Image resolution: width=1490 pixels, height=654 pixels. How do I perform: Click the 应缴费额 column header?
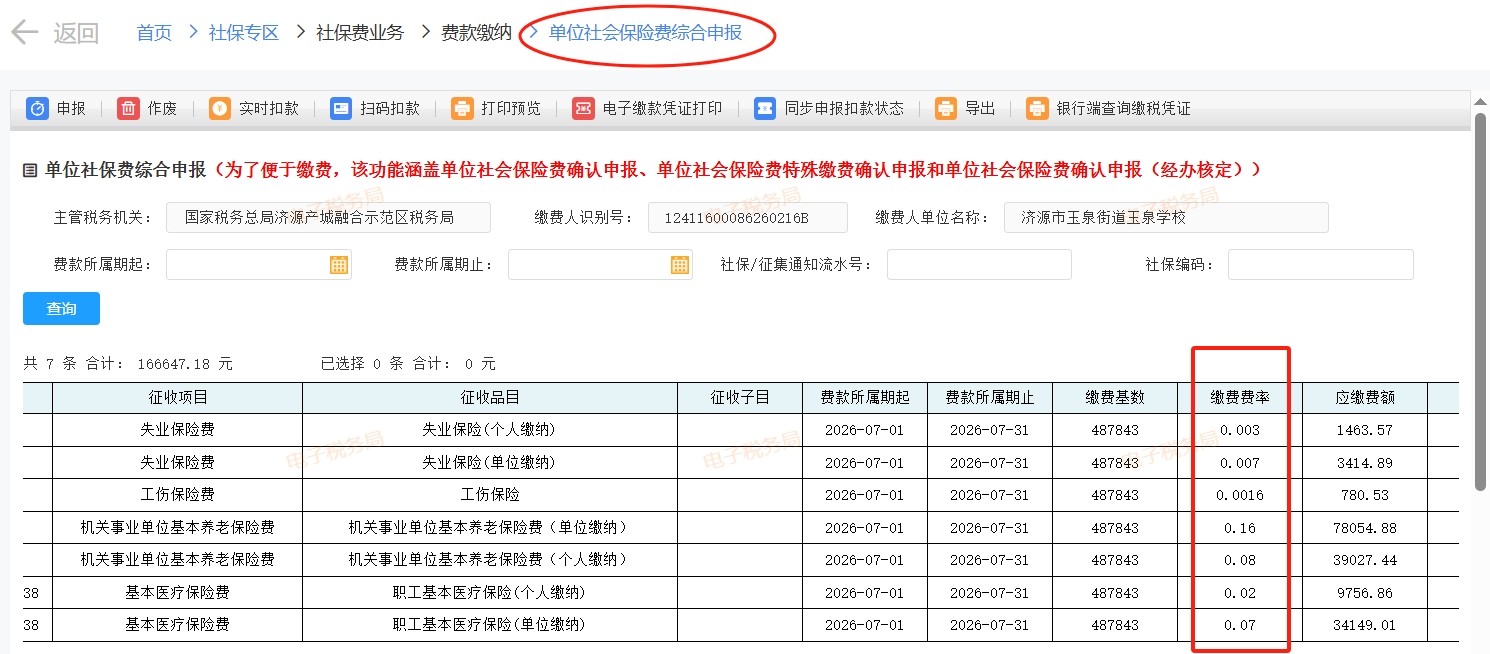(1365, 398)
